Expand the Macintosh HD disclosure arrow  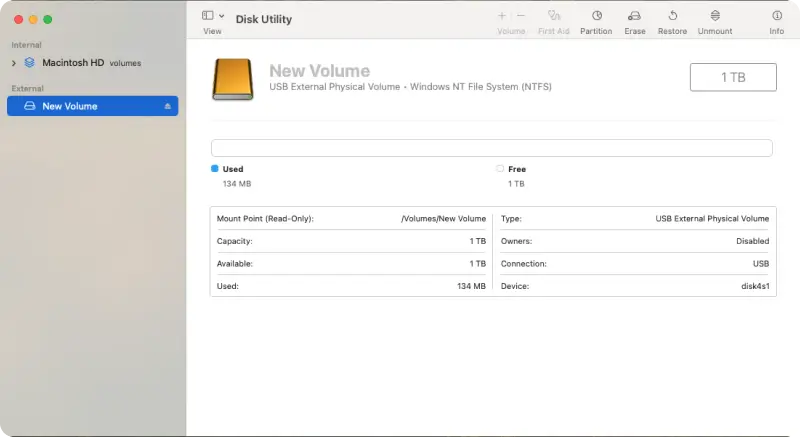[x=14, y=63]
